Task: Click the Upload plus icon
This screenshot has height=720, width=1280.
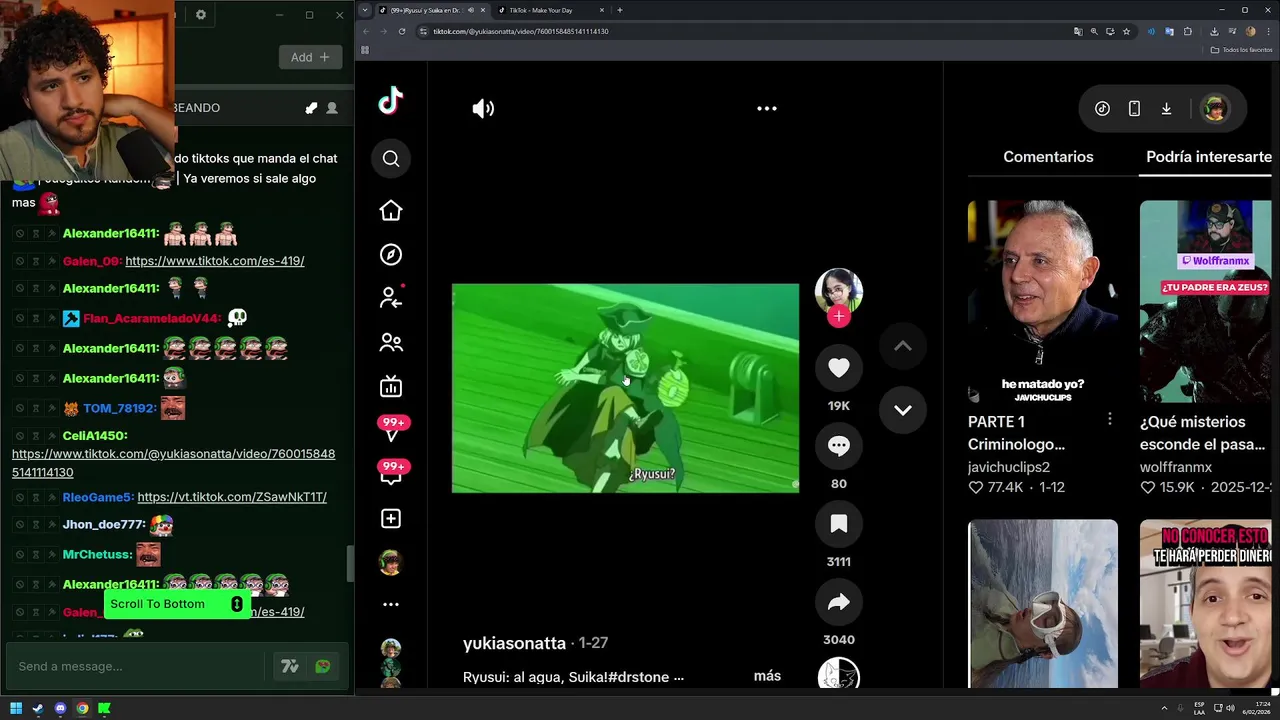Action: 391,518
